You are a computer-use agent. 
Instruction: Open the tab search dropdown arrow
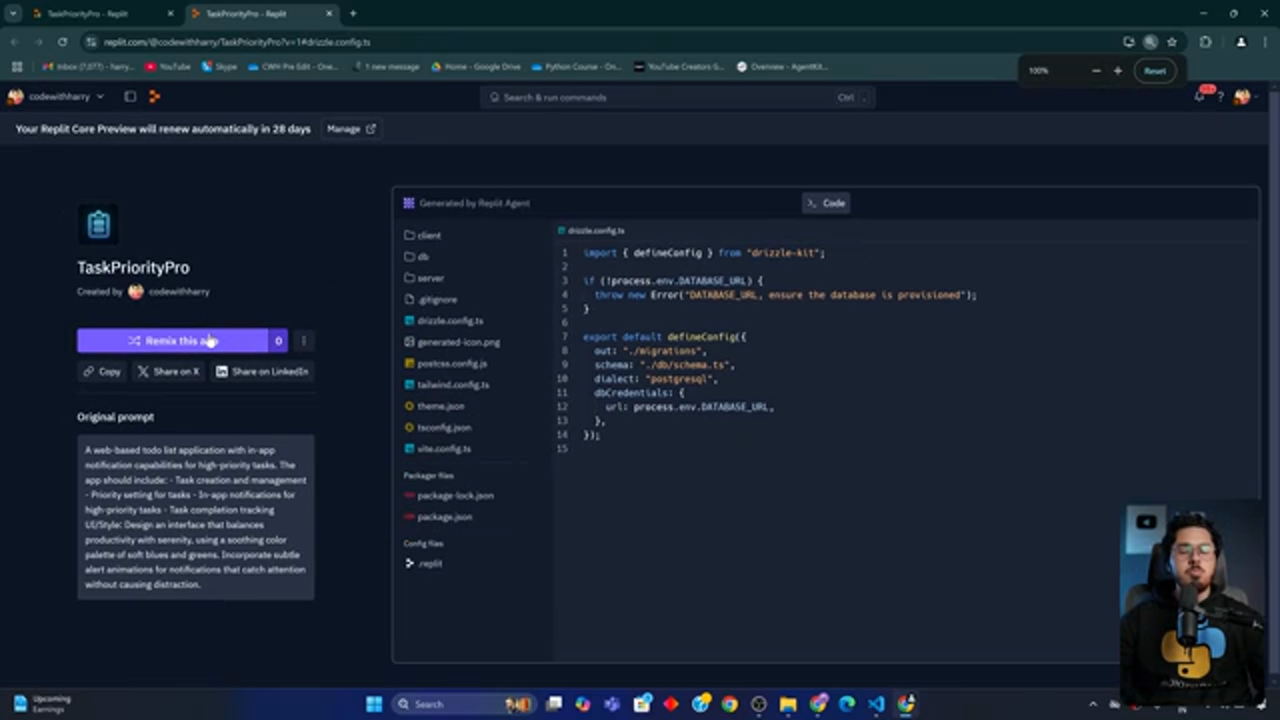coord(13,14)
